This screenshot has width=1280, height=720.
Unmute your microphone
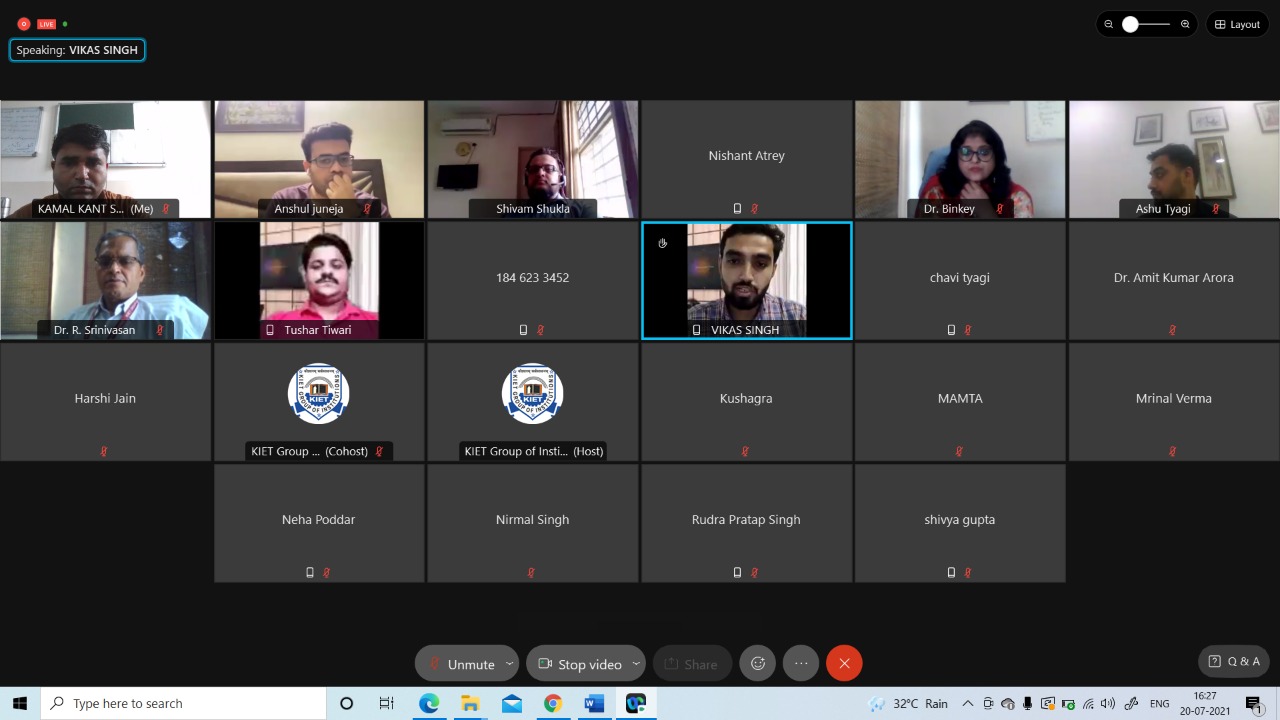[460, 664]
